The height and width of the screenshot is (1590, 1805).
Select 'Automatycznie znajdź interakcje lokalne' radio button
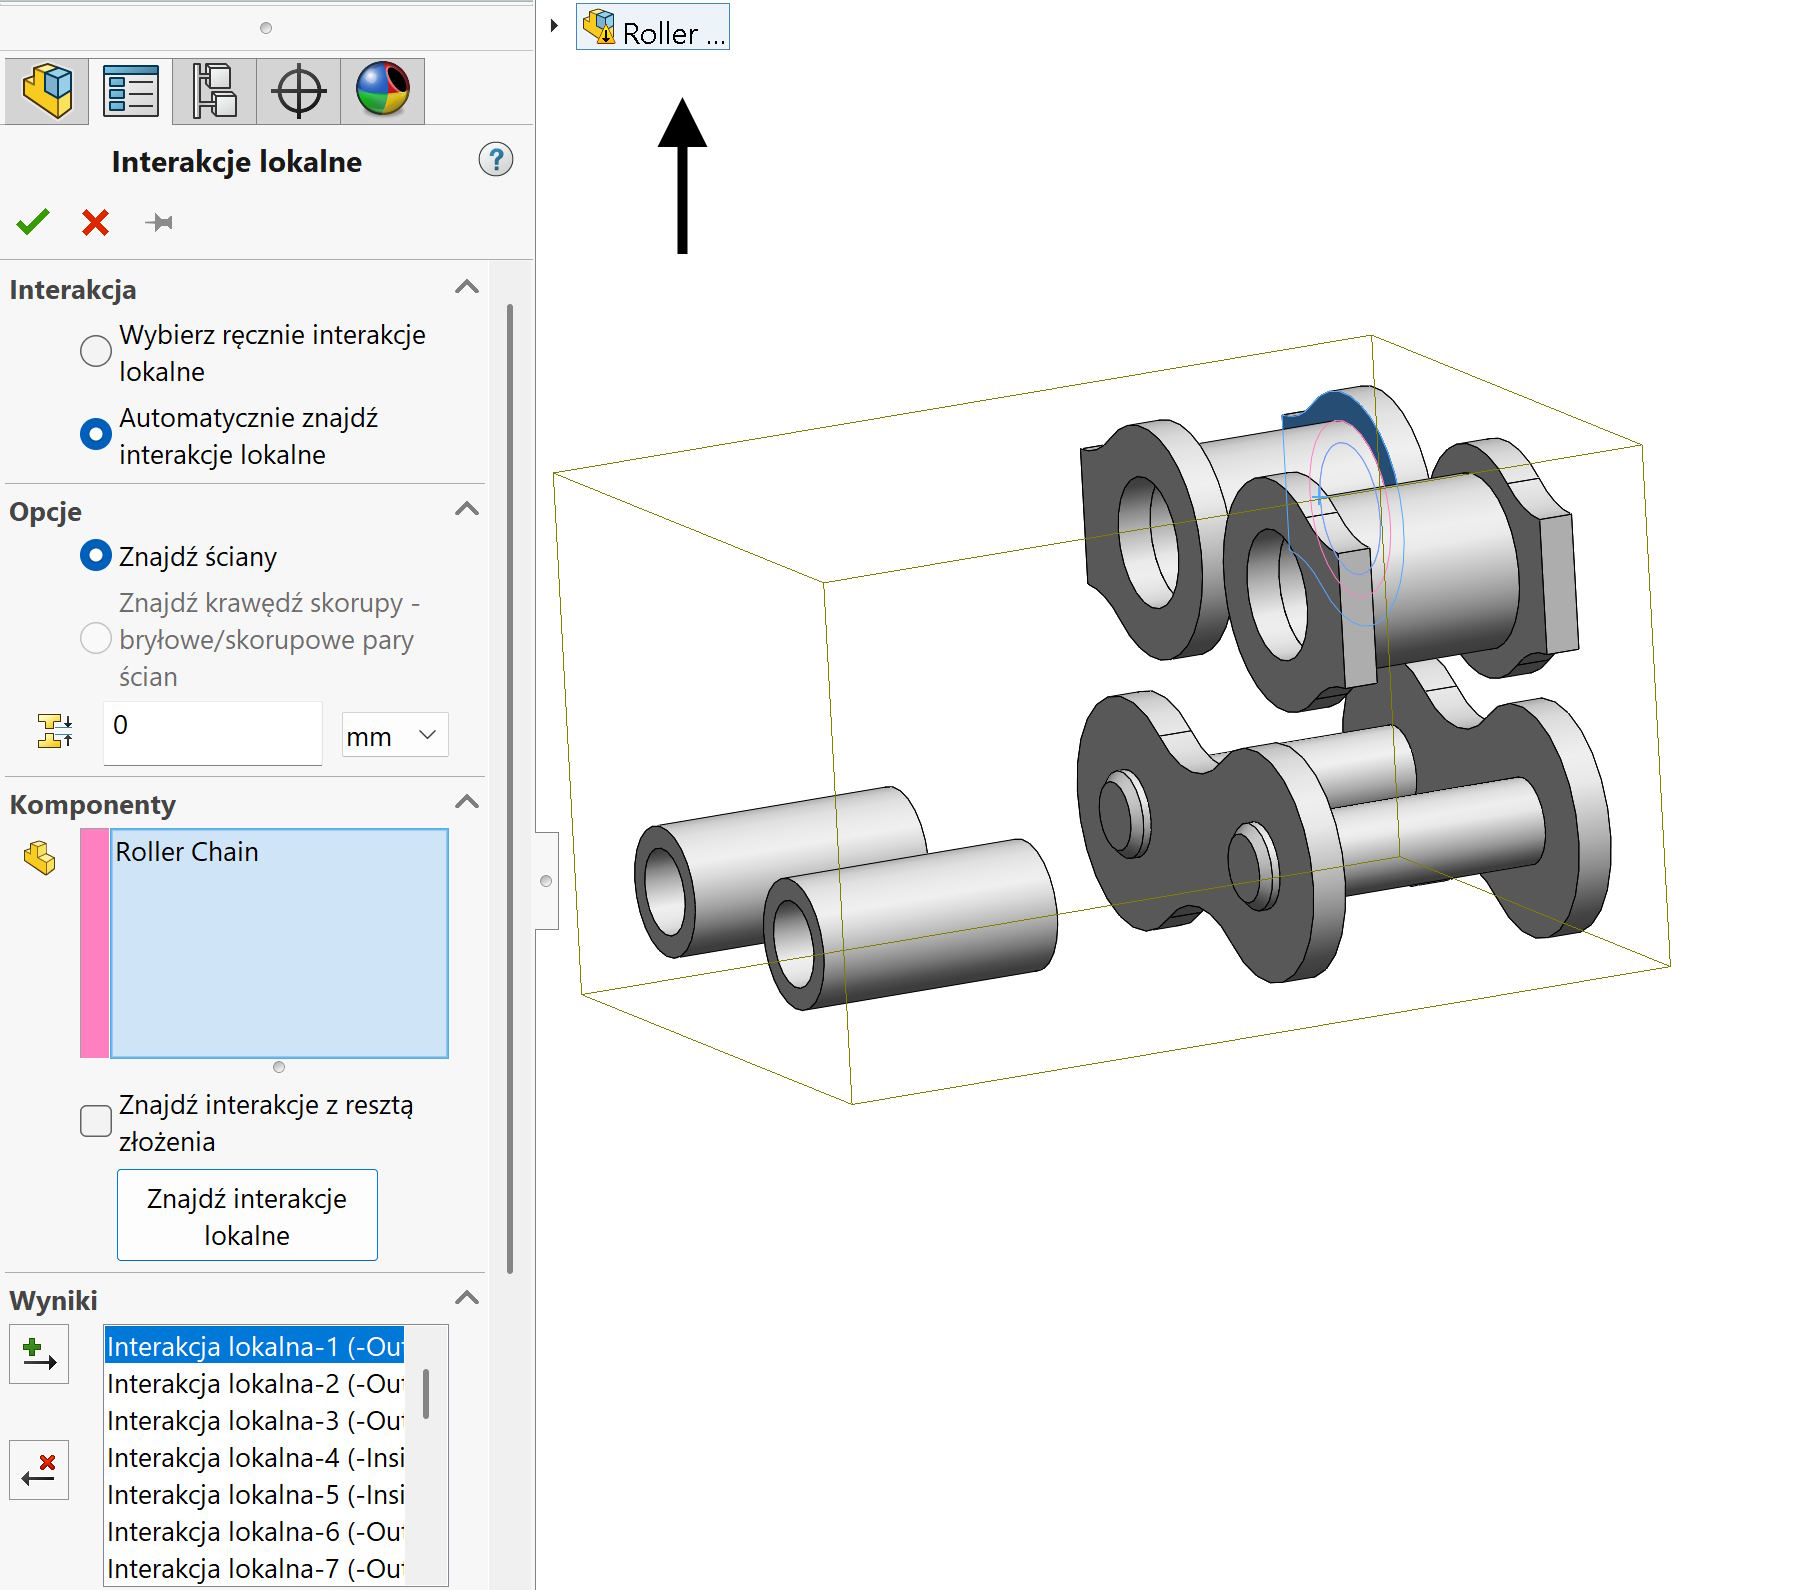point(96,434)
